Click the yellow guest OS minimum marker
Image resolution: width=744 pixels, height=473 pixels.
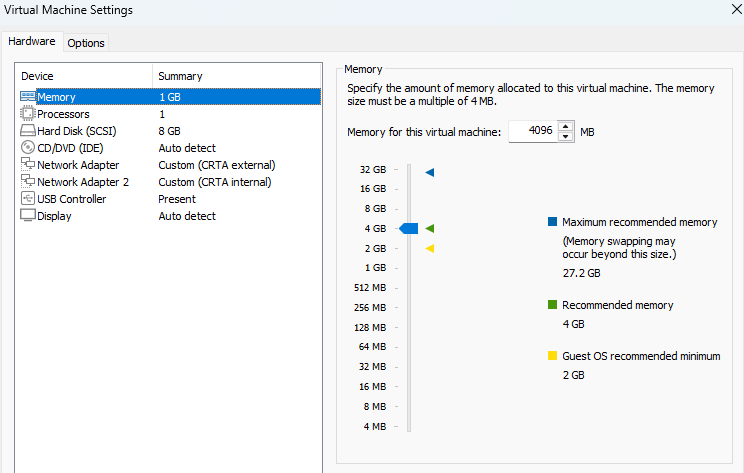430,248
